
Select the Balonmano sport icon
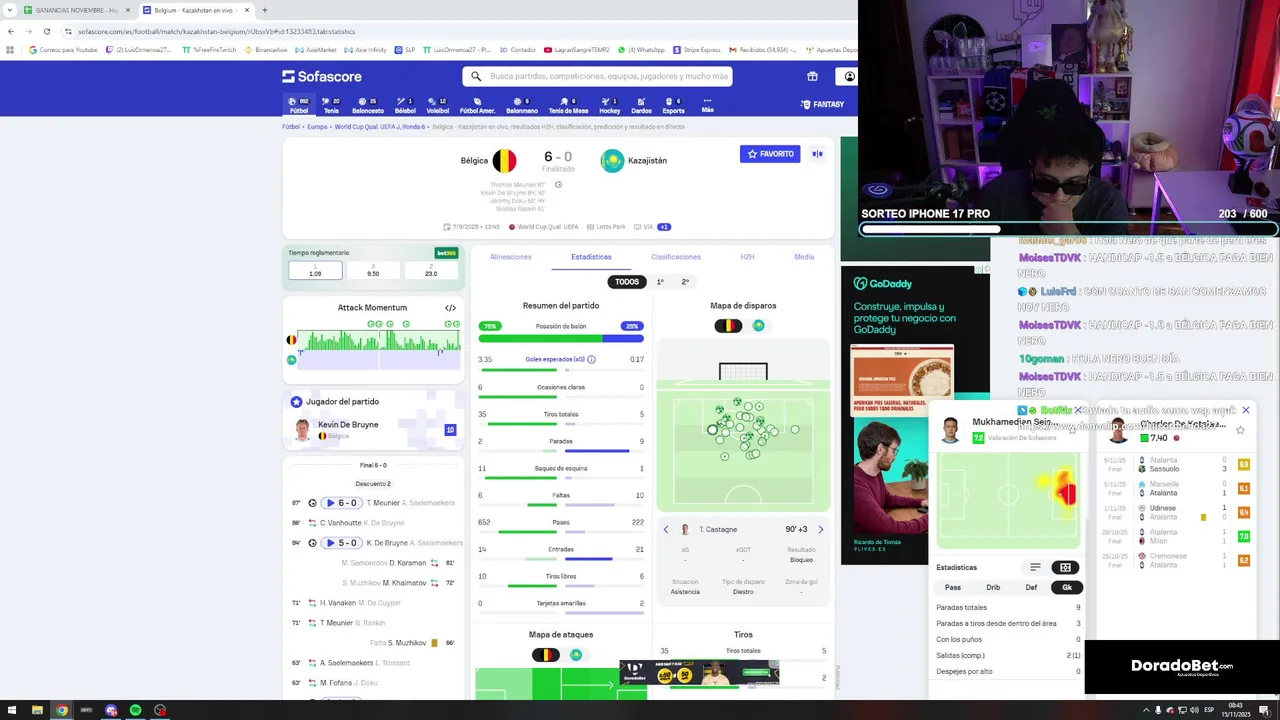point(522,105)
